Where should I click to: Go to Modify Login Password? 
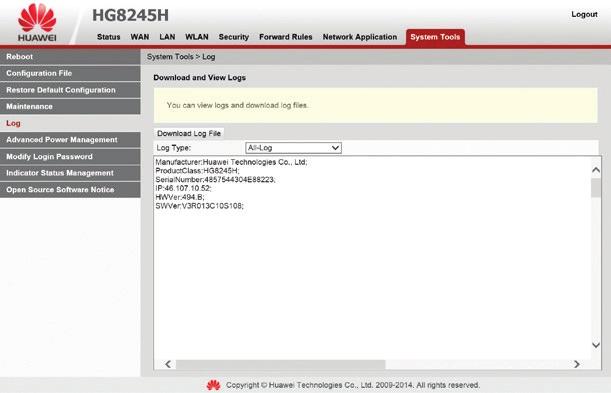pos(70,157)
